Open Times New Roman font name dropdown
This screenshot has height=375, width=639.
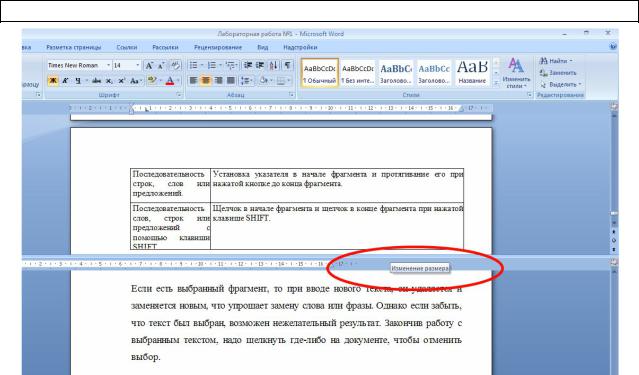pos(108,65)
